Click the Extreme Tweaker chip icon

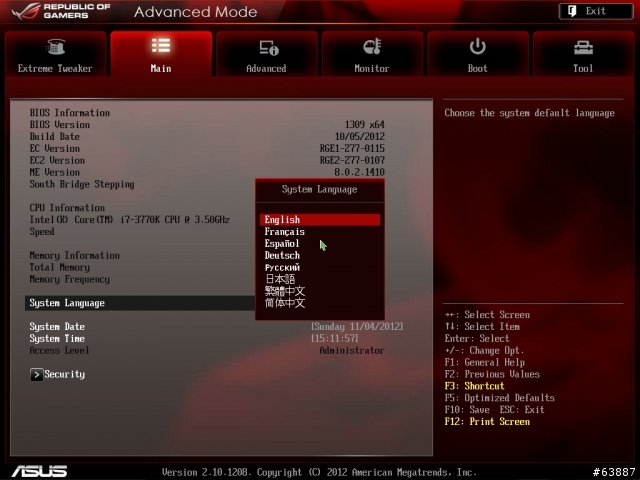point(56,47)
